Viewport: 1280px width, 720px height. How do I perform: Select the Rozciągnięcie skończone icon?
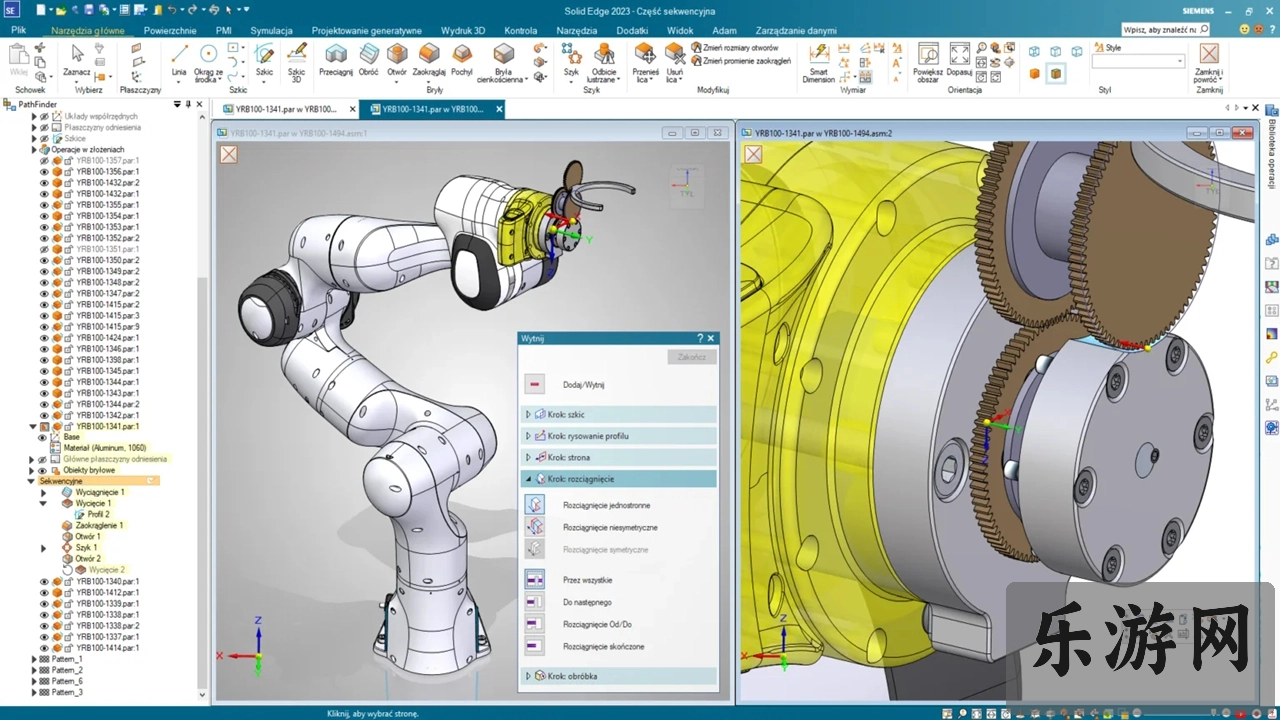[x=535, y=646]
